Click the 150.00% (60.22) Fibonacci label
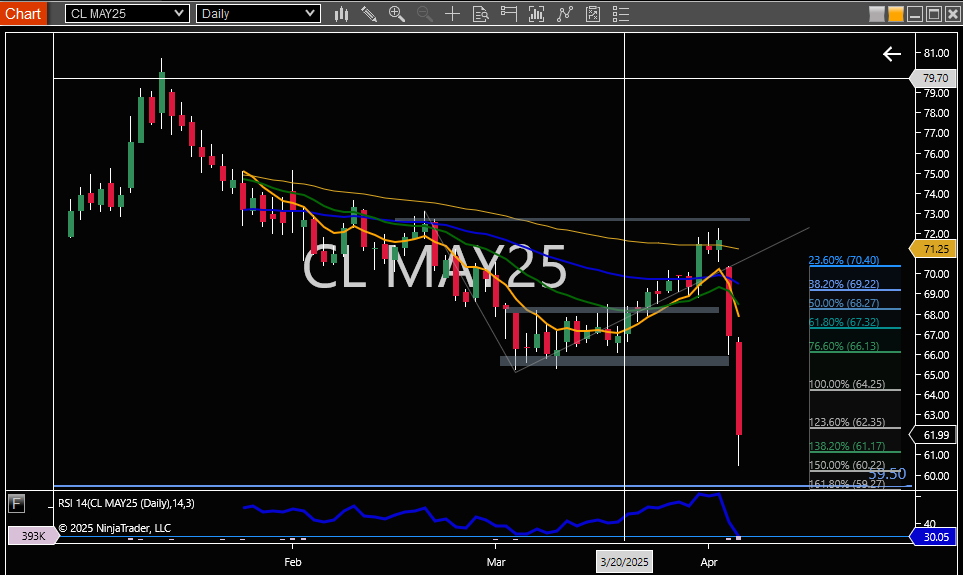 point(847,465)
